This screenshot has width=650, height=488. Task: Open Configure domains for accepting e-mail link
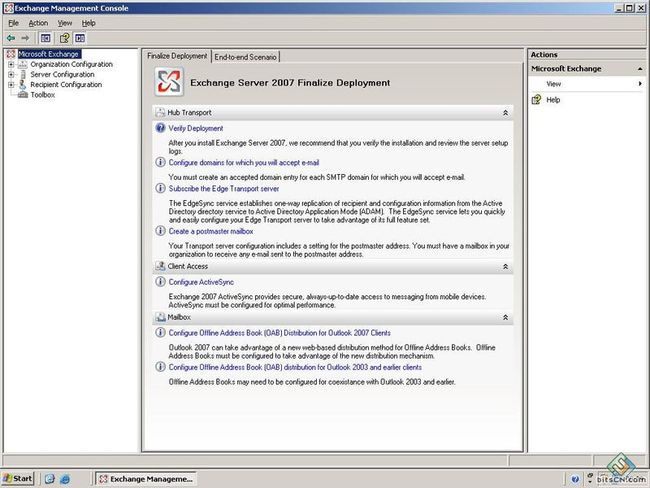click(x=244, y=163)
